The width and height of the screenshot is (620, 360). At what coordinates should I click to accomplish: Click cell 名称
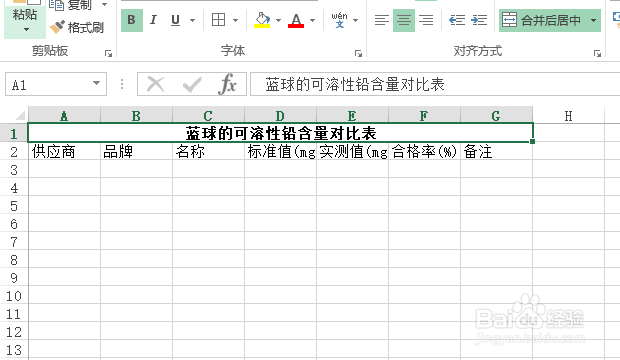(208, 152)
